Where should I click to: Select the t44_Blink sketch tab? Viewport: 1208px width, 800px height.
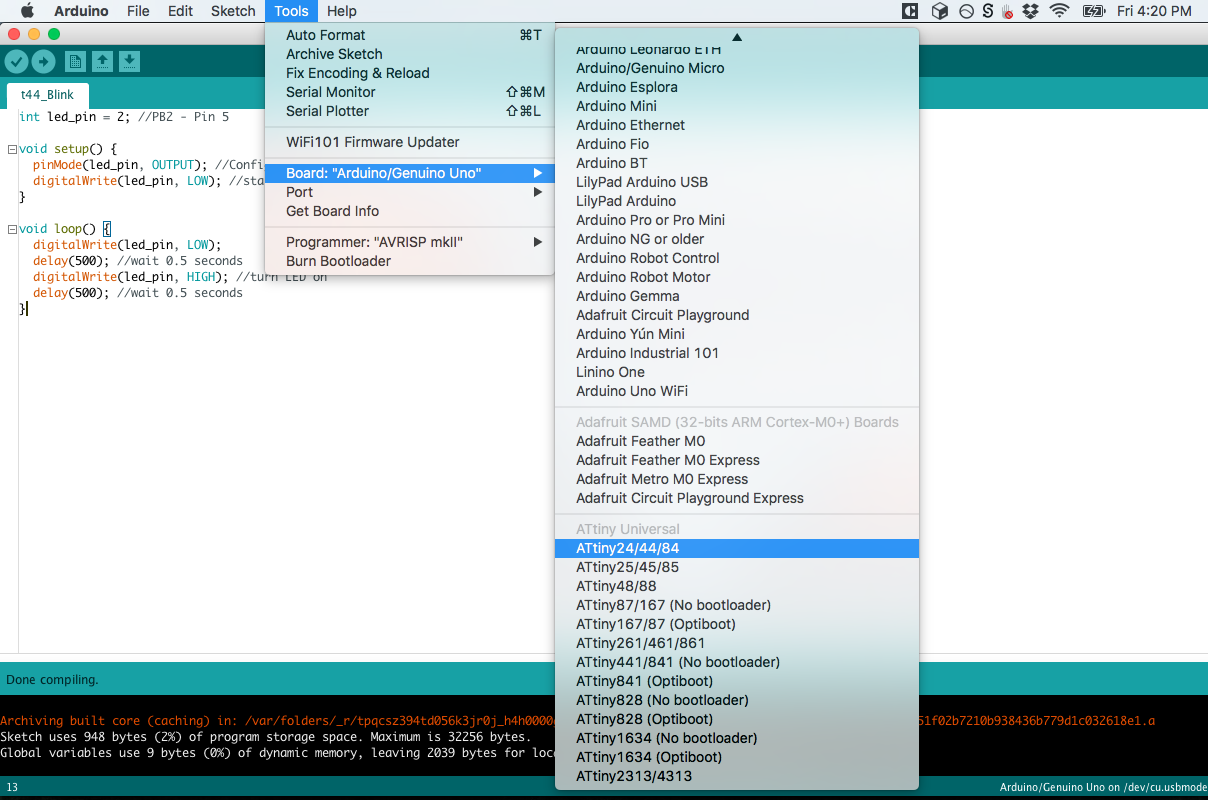click(48, 96)
